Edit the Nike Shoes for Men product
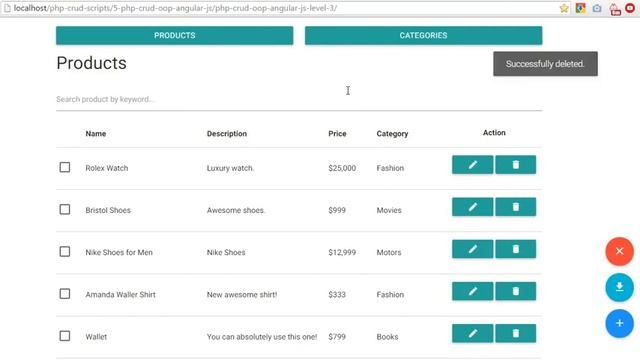 coord(472,249)
